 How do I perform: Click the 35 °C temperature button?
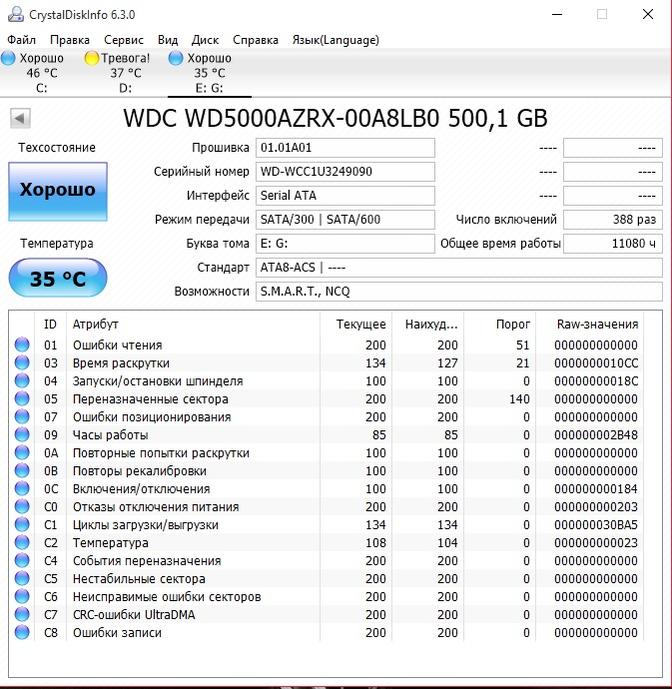click(58, 278)
